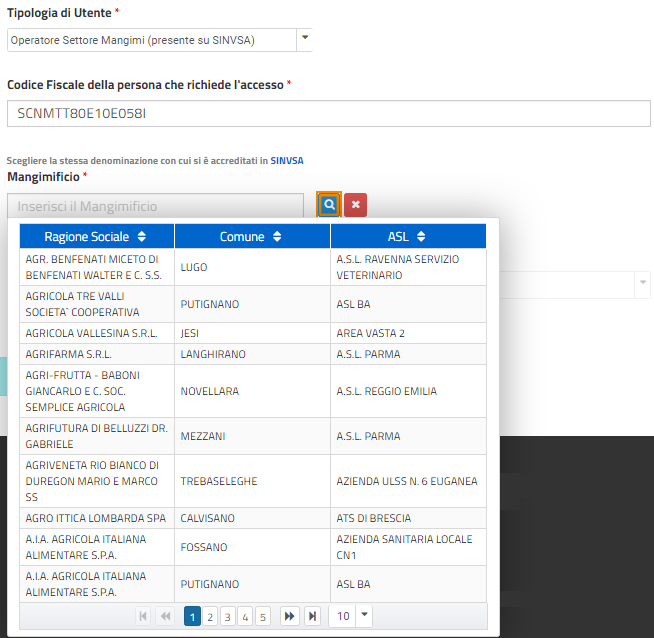
Task: Click NOVELLARA comune cell
Action: pyautogui.click(x=252, y=391)
